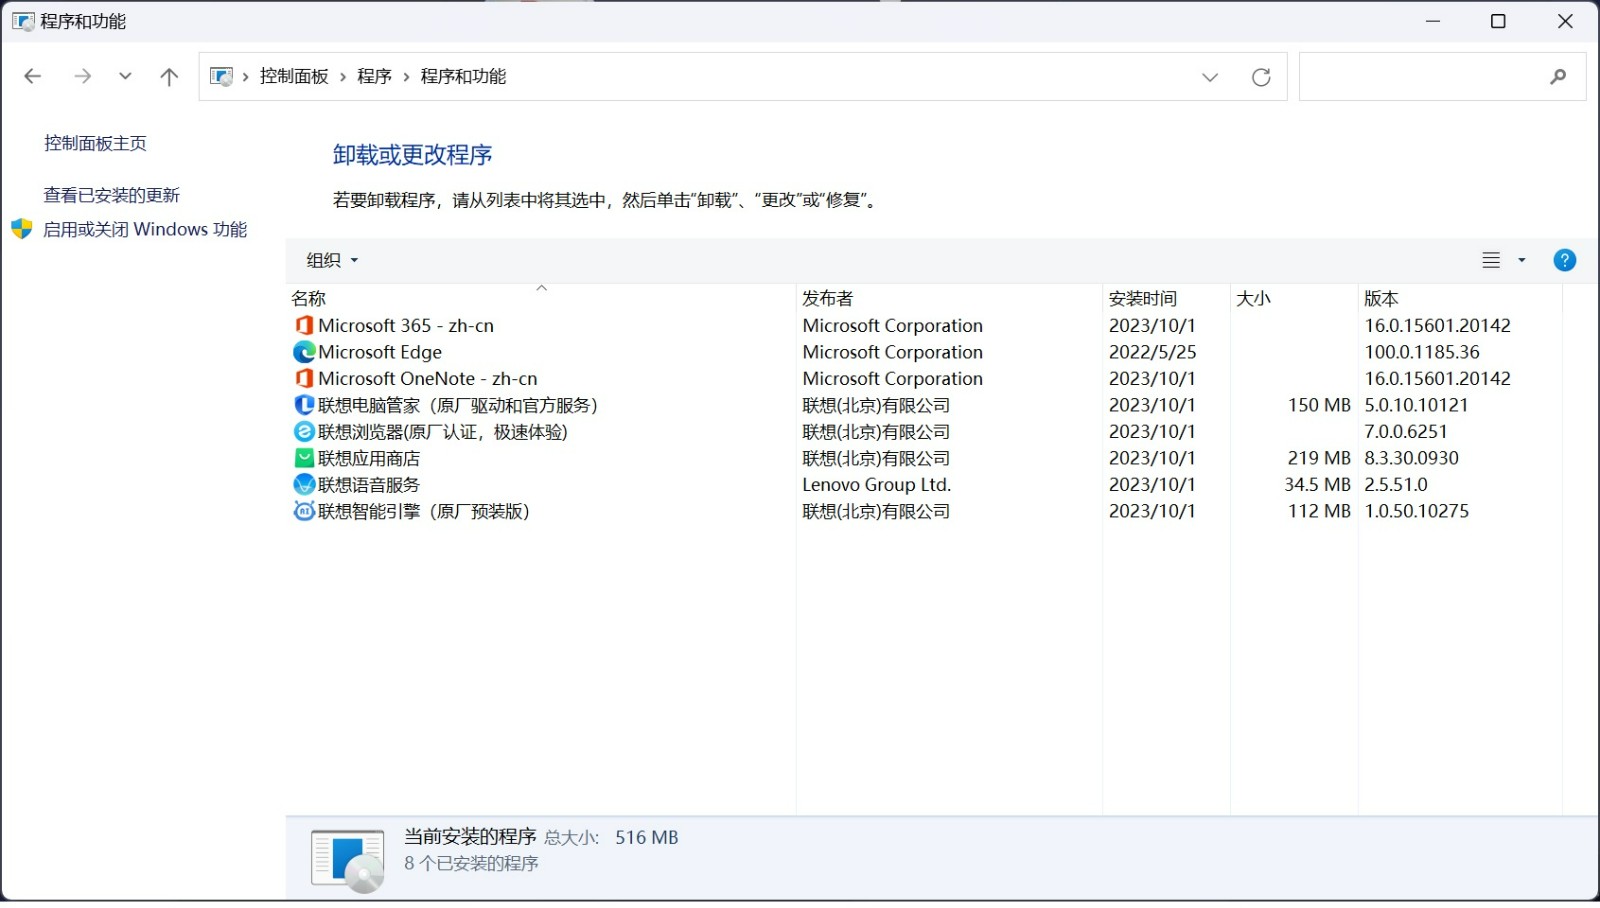This screenshot has height=908, width=1600.
Task: Select Microsoft 365 - zh-cn entry
Action: [406, 326]
